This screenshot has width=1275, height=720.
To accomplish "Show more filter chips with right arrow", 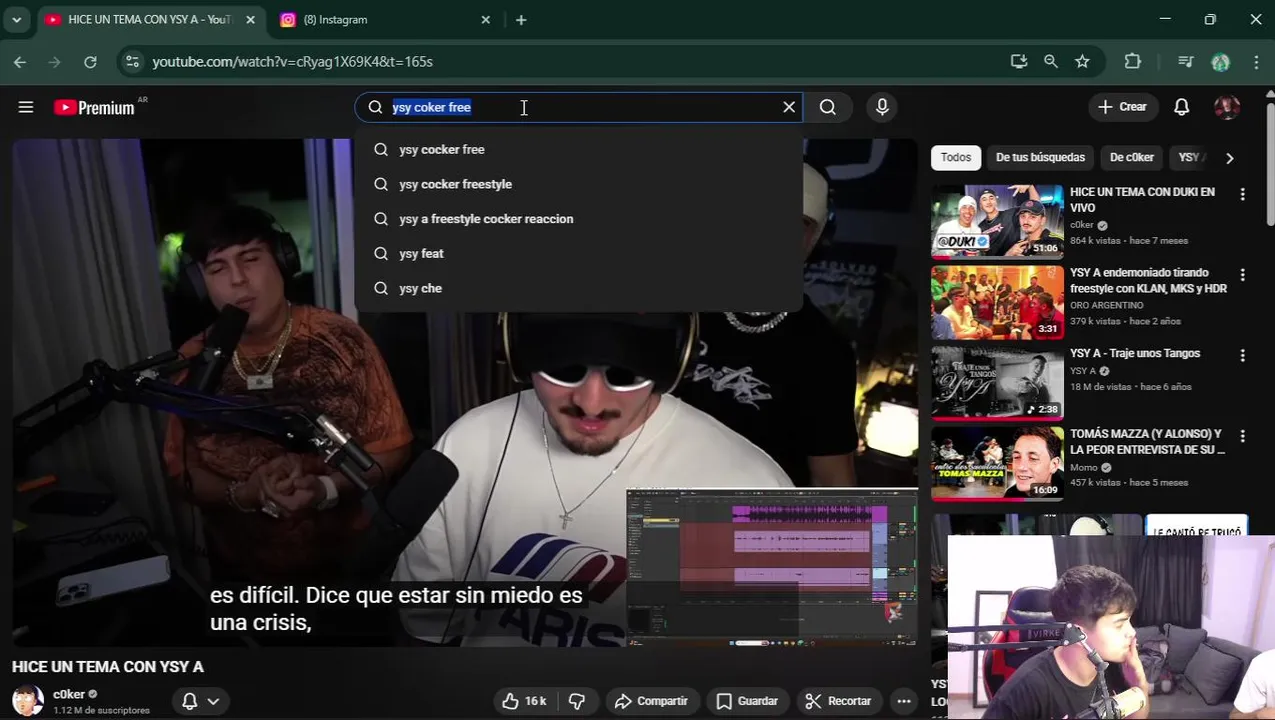I will pyautogui.click(x=1229, y=158).
